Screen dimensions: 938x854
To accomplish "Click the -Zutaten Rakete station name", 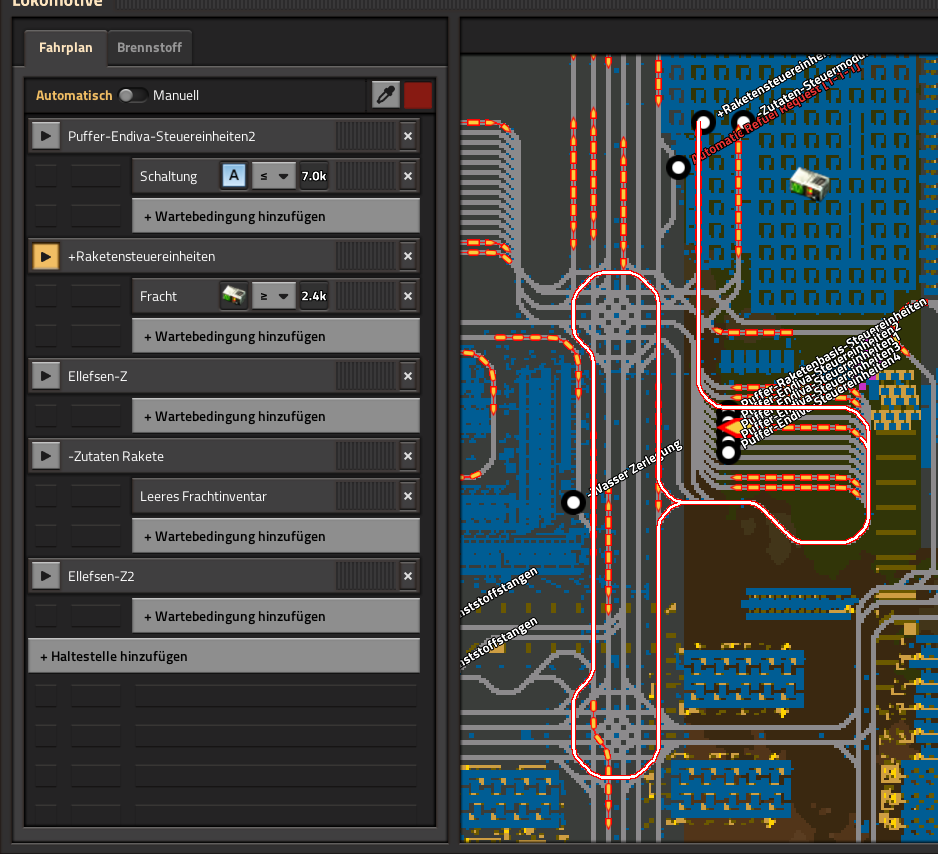I will (116, 456).
